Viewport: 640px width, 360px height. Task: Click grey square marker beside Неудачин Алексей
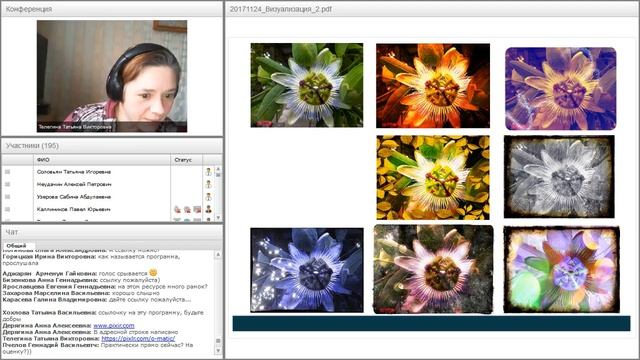click(x=7, y=184)
